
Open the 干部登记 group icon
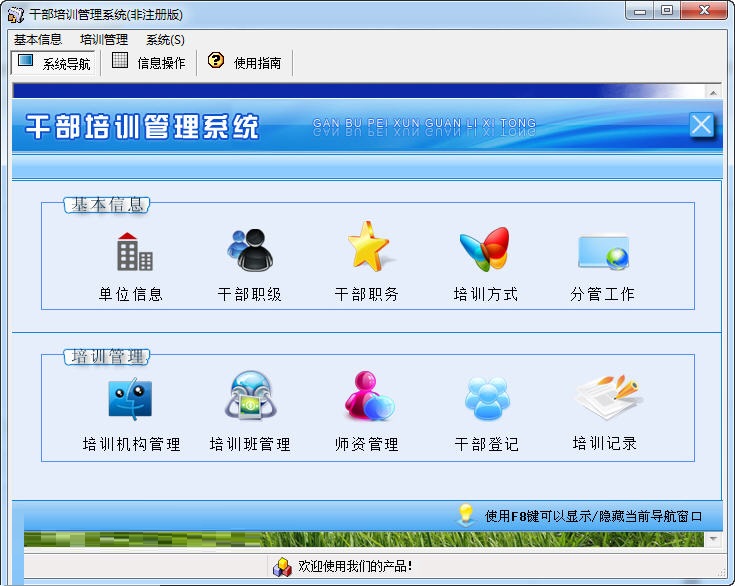[487, 398]
